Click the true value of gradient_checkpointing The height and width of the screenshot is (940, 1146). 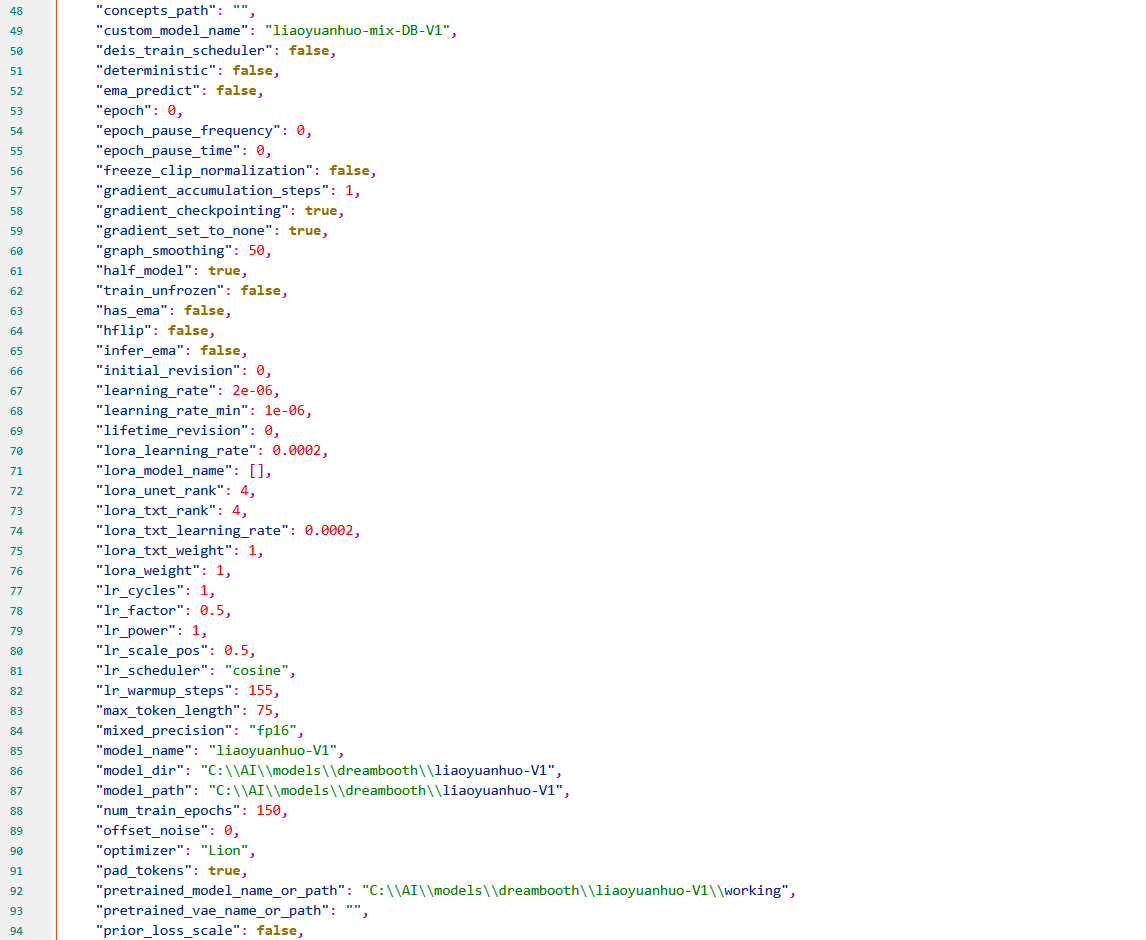tap(321, 210)
